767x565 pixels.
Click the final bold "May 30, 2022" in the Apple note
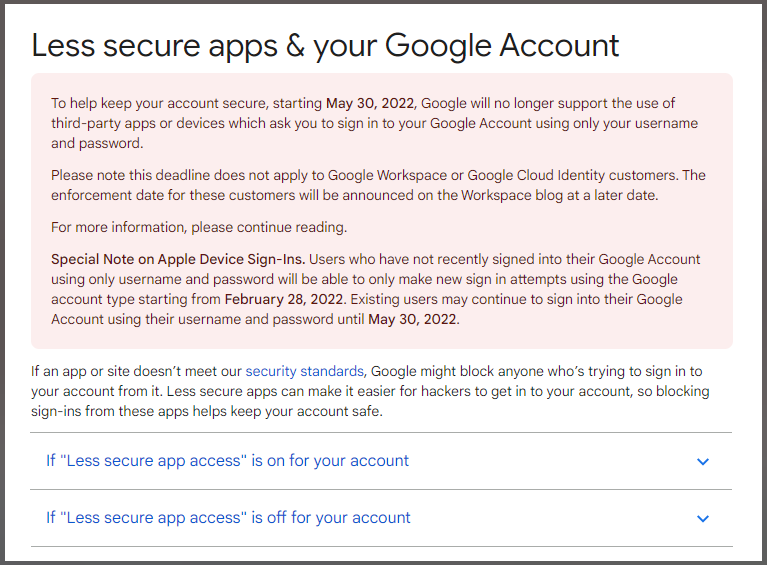point(413,319)
